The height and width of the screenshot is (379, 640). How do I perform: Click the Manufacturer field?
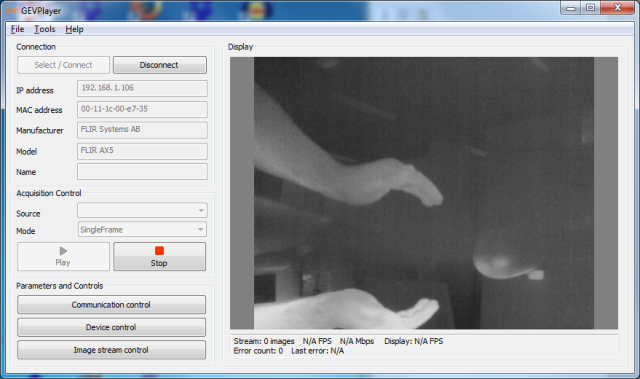pyautogui.click(x=142, y=130)
